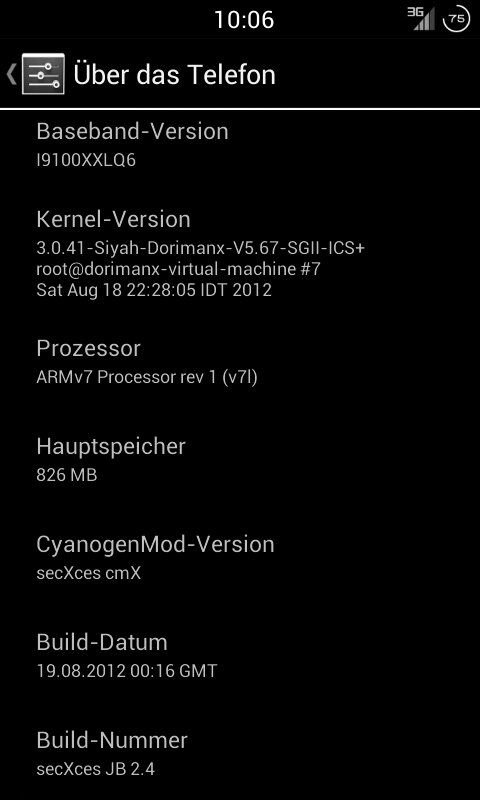Tap the 3G signal strength indicator
The image size is (480, 800).
[x=421, y=19]
